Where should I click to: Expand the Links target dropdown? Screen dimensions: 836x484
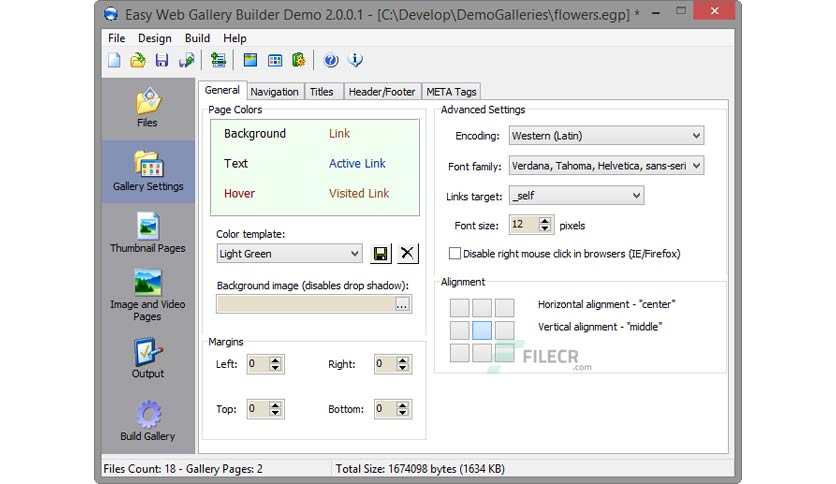pyautogui.click(x=636, y=196)
